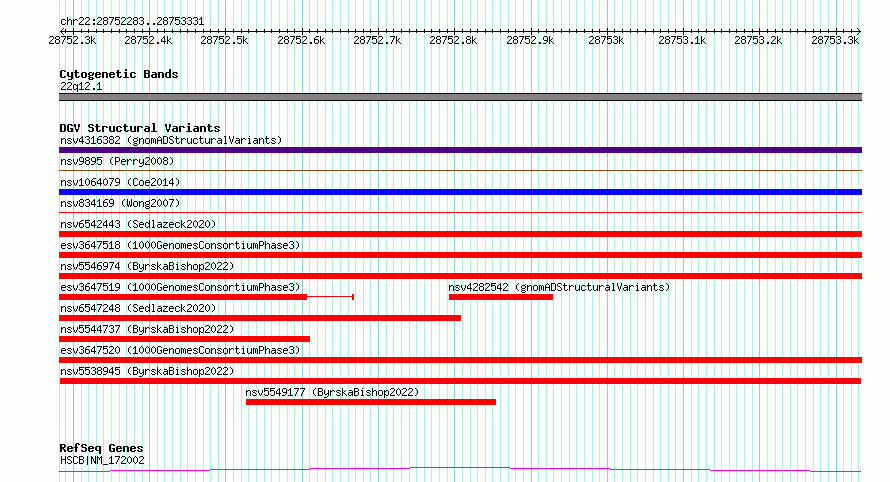
Task: Click the RefSeq Genes track title
Action: tap(101, 448)
